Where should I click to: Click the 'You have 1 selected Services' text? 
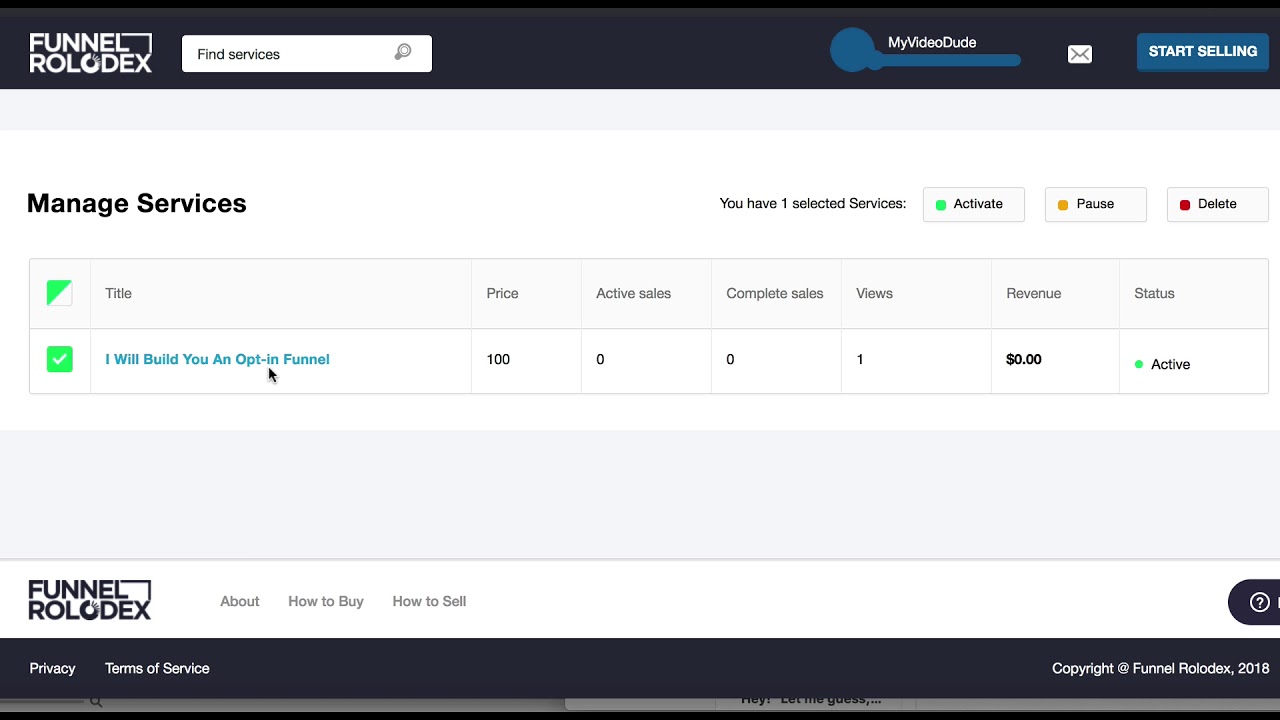[x=813, y=203]
